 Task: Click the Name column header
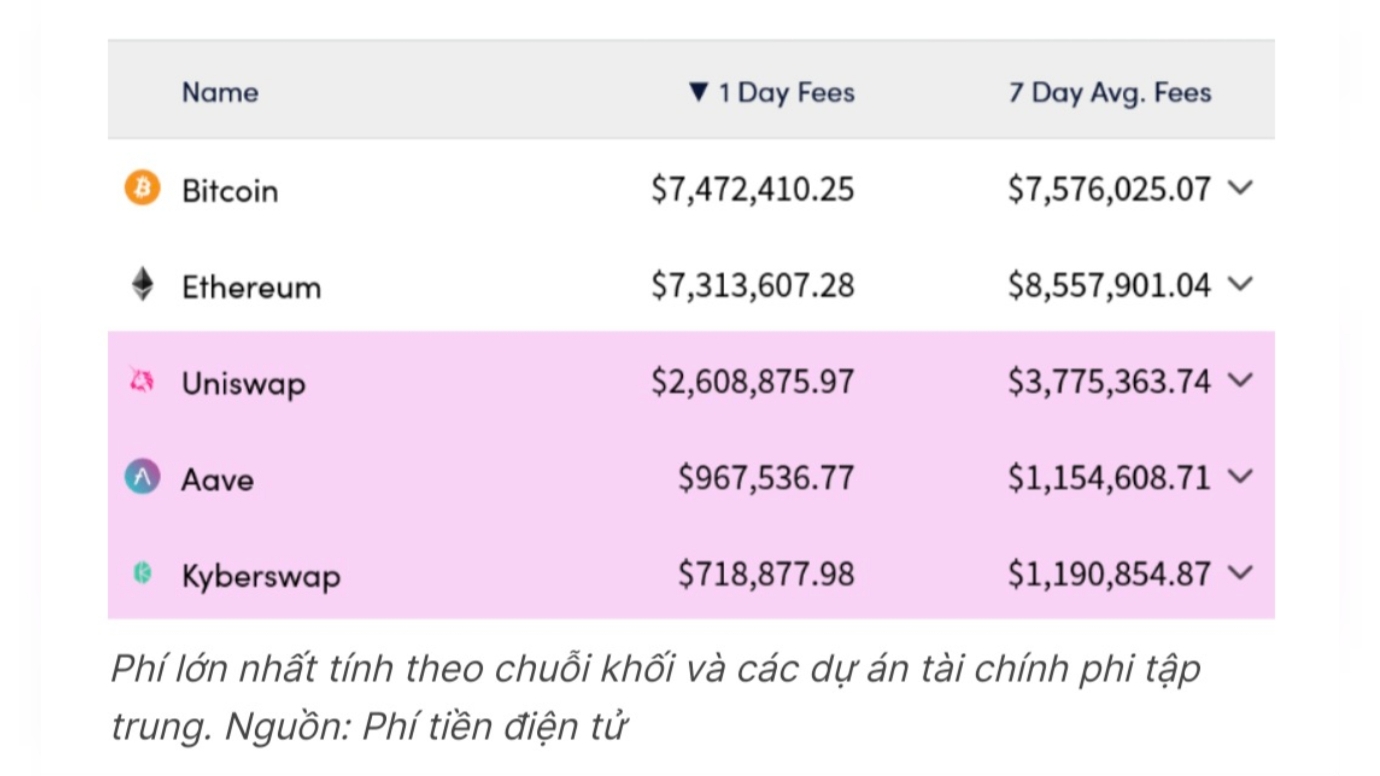point(220,93)
